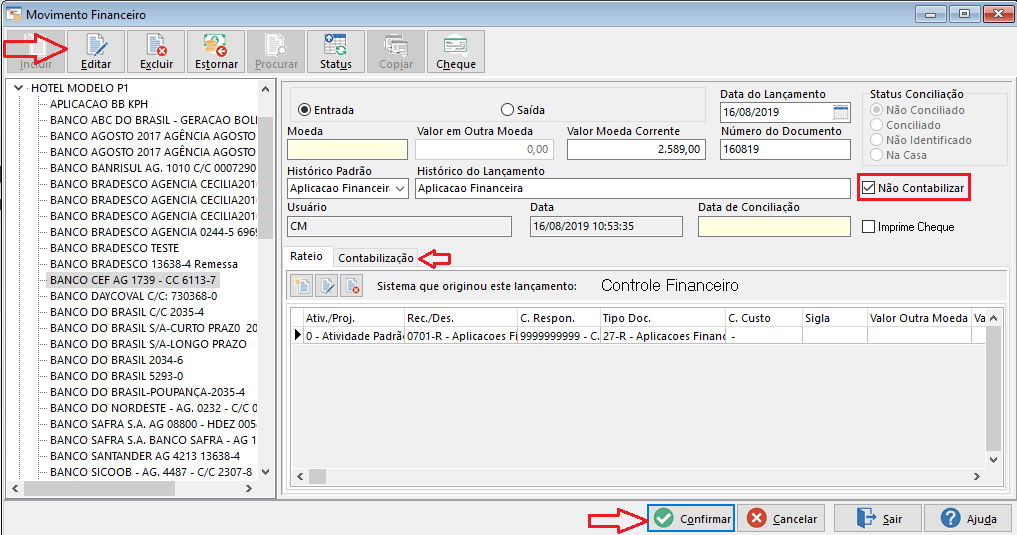
Task: Click the rateio grid scroll down arrow
Action: pos(993,460)
